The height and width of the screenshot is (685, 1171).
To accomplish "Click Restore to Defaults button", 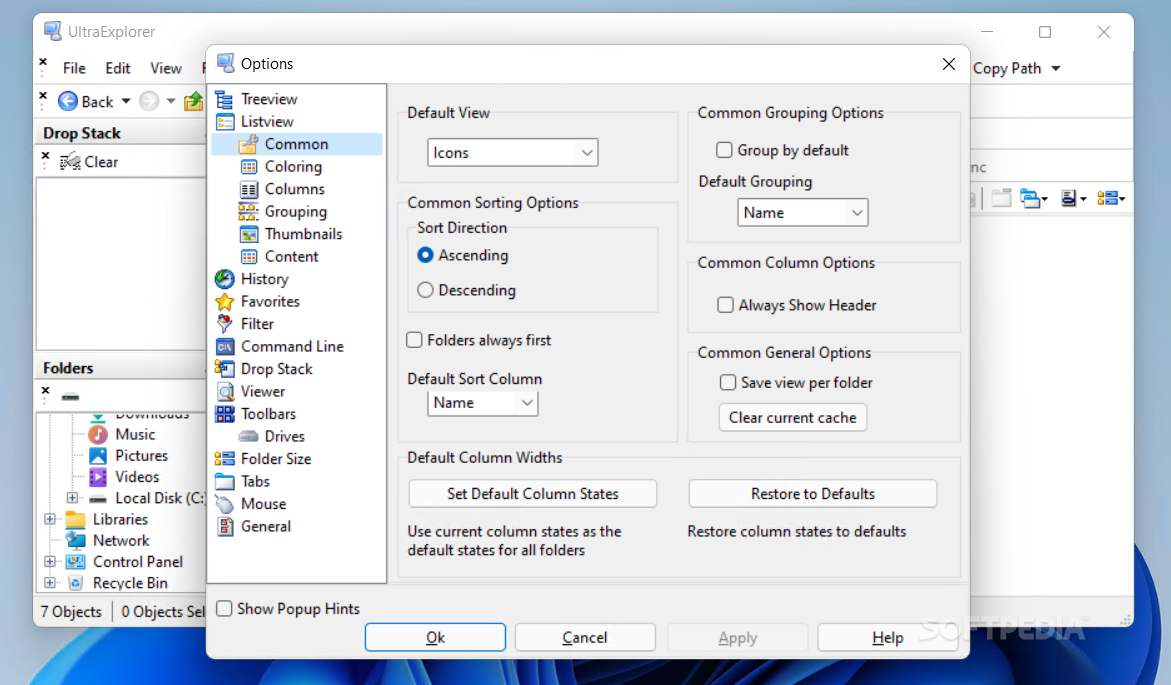I will pyautogui.click(x=813, y=494).
